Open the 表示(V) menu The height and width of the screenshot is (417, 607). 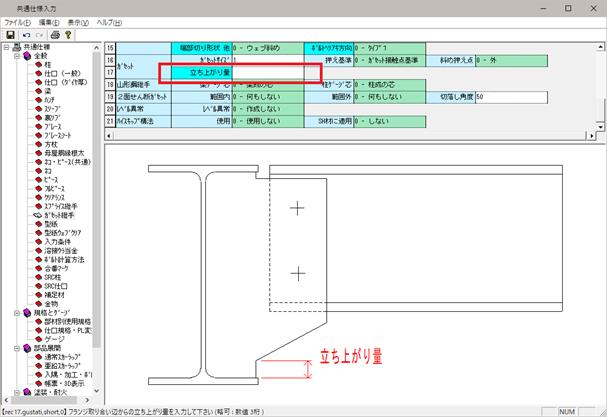click(78, 23)
